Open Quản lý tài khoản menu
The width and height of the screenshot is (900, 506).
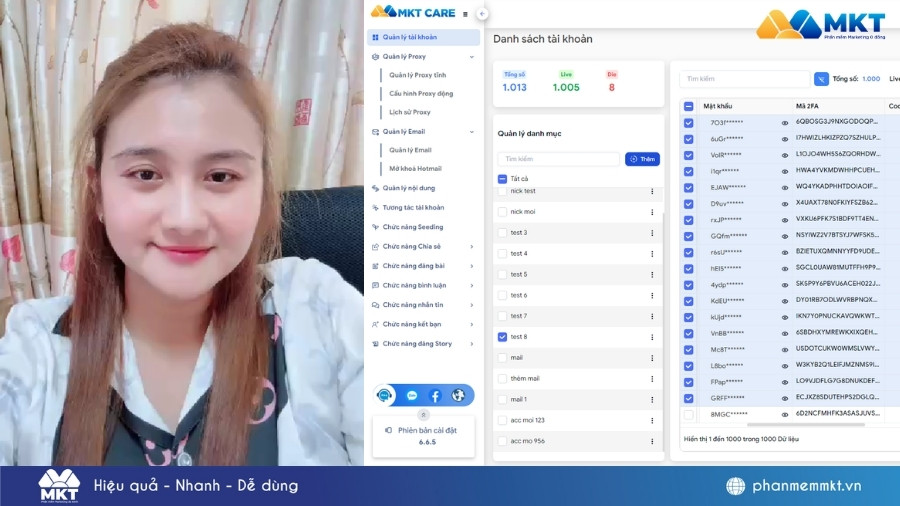424,37
